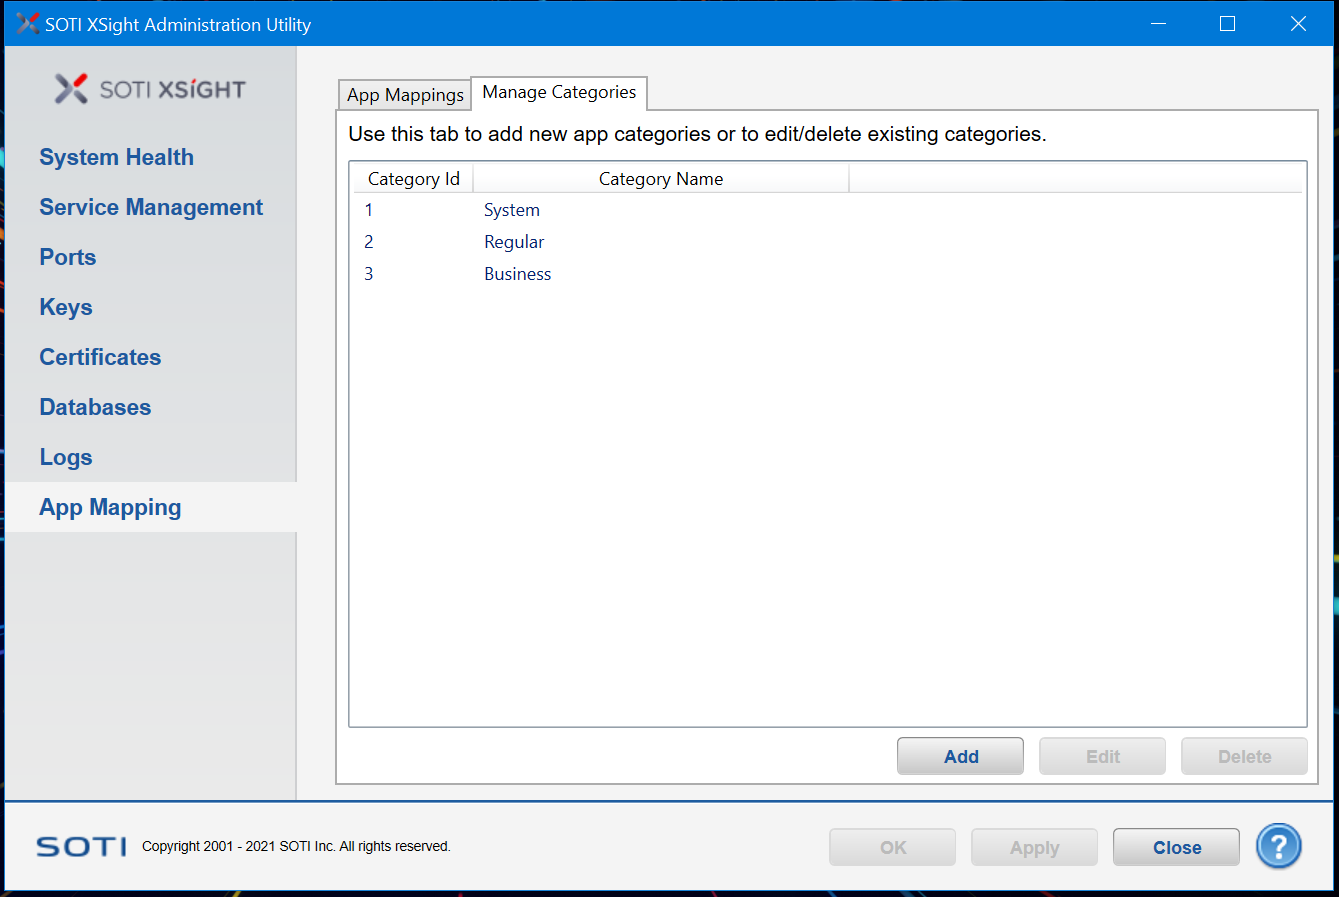This screenshot has width=1339, height=897.
Task: Go to the Keys section
Action: point(66,307)
